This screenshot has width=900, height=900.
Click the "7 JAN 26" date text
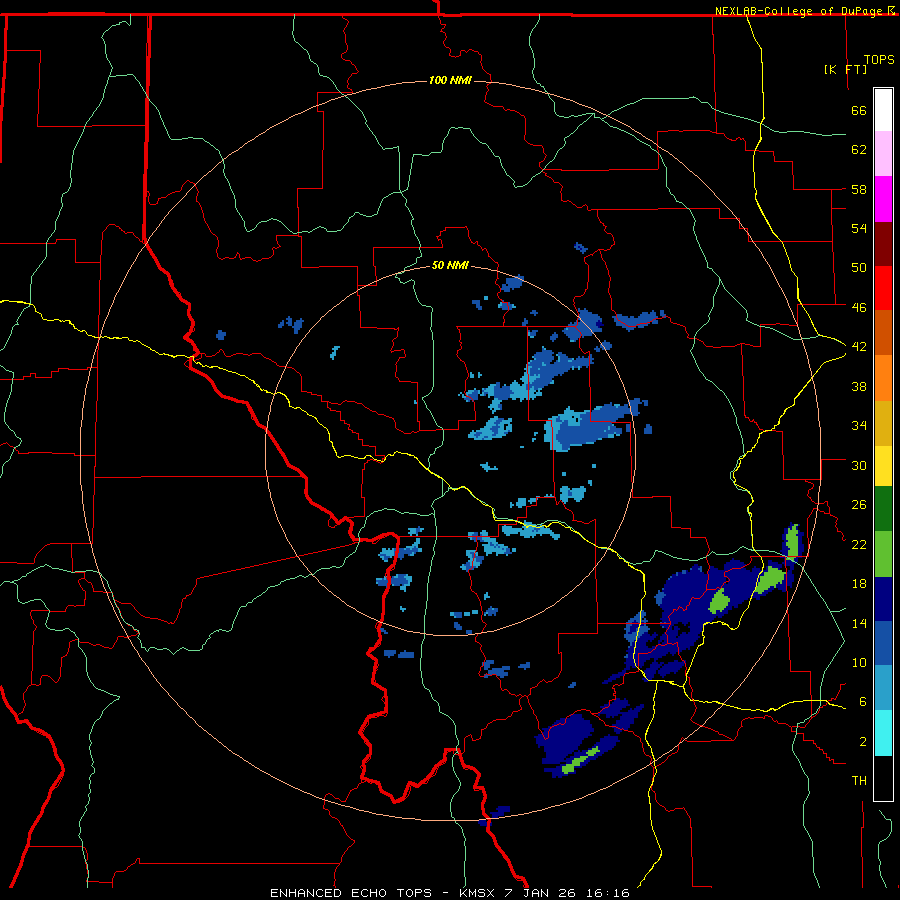tap(541, 893)
